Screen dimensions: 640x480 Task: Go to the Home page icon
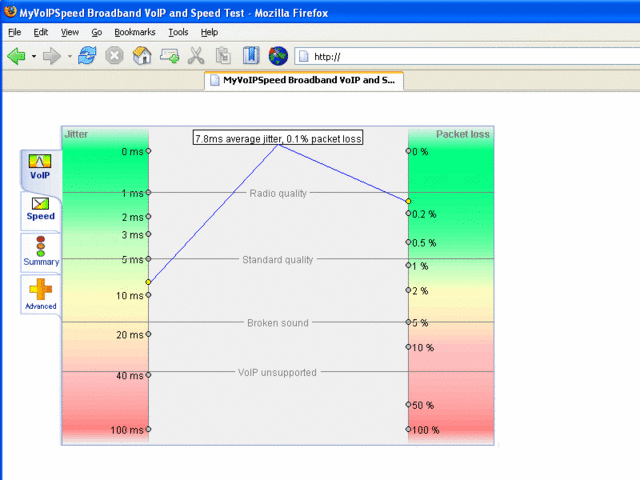(142, 56)
